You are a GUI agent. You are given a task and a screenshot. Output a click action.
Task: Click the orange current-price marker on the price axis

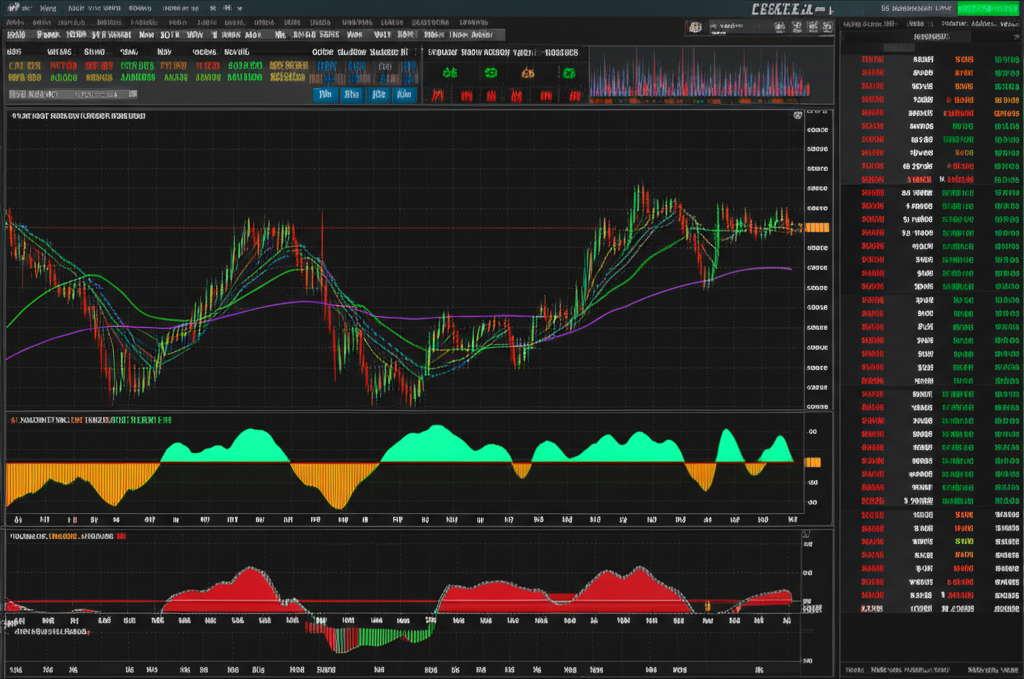point(817,227)
